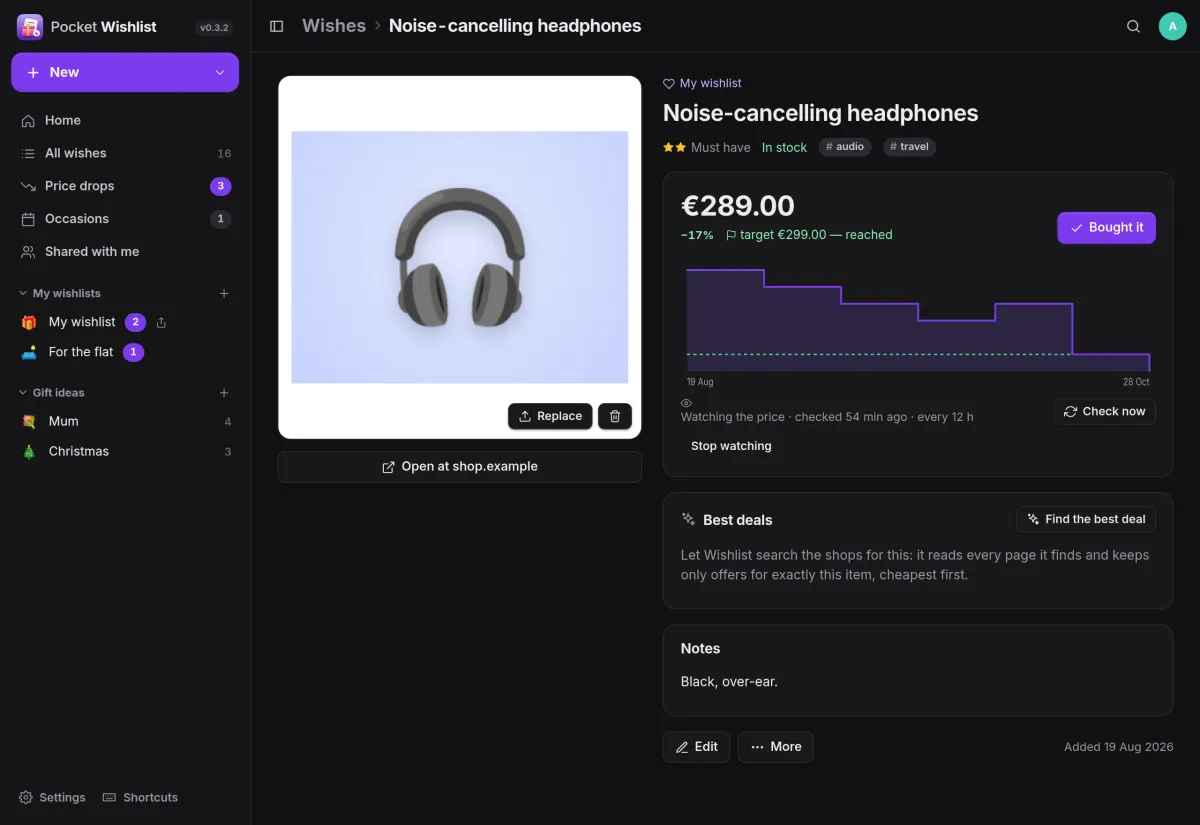Open All wishes list
1200x825 pixels.
tap(125, 153)
